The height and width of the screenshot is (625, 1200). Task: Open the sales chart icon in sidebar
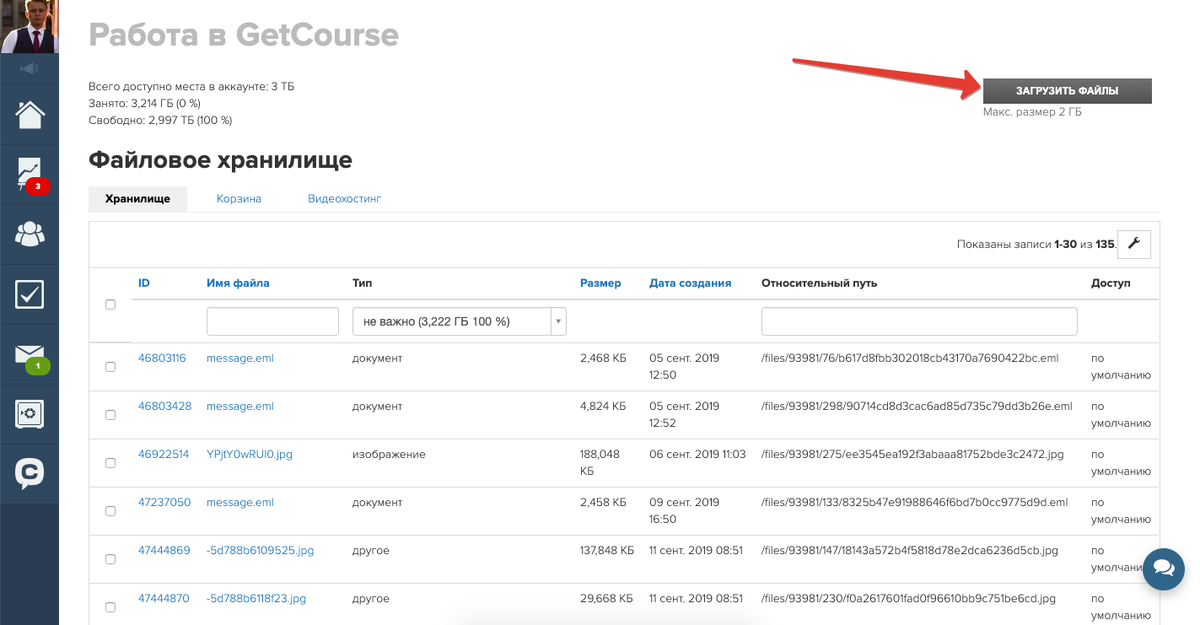[x=30, y=174]
